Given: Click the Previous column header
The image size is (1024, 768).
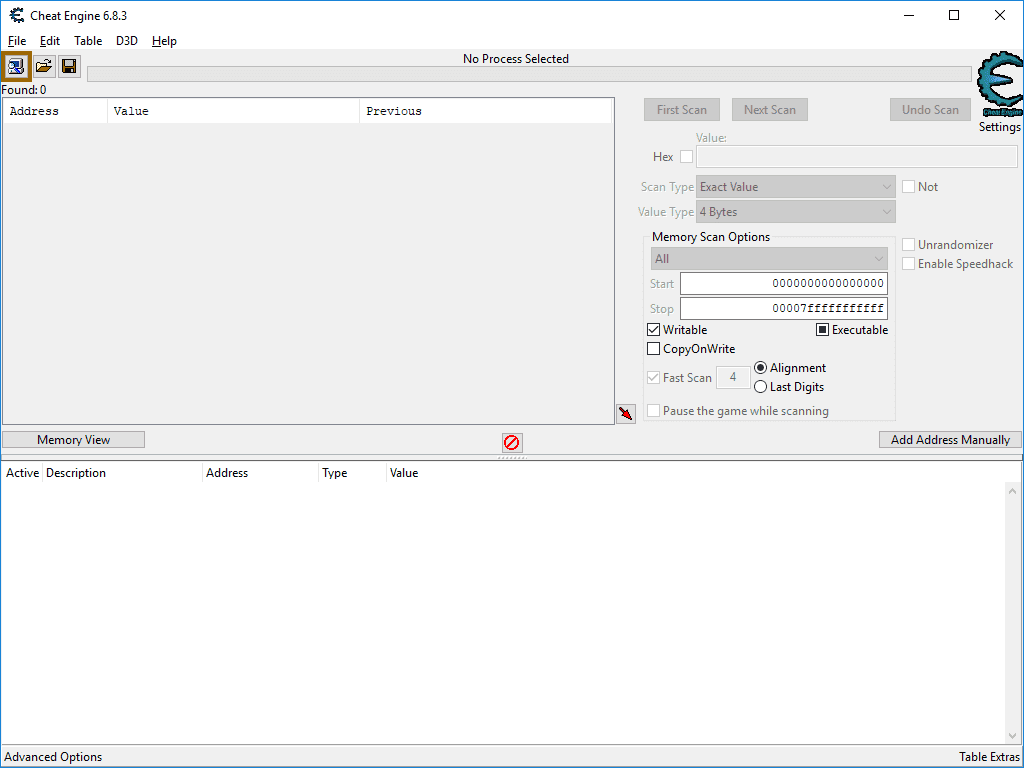Looking at the screenshot, I should (x=485, y=111).
